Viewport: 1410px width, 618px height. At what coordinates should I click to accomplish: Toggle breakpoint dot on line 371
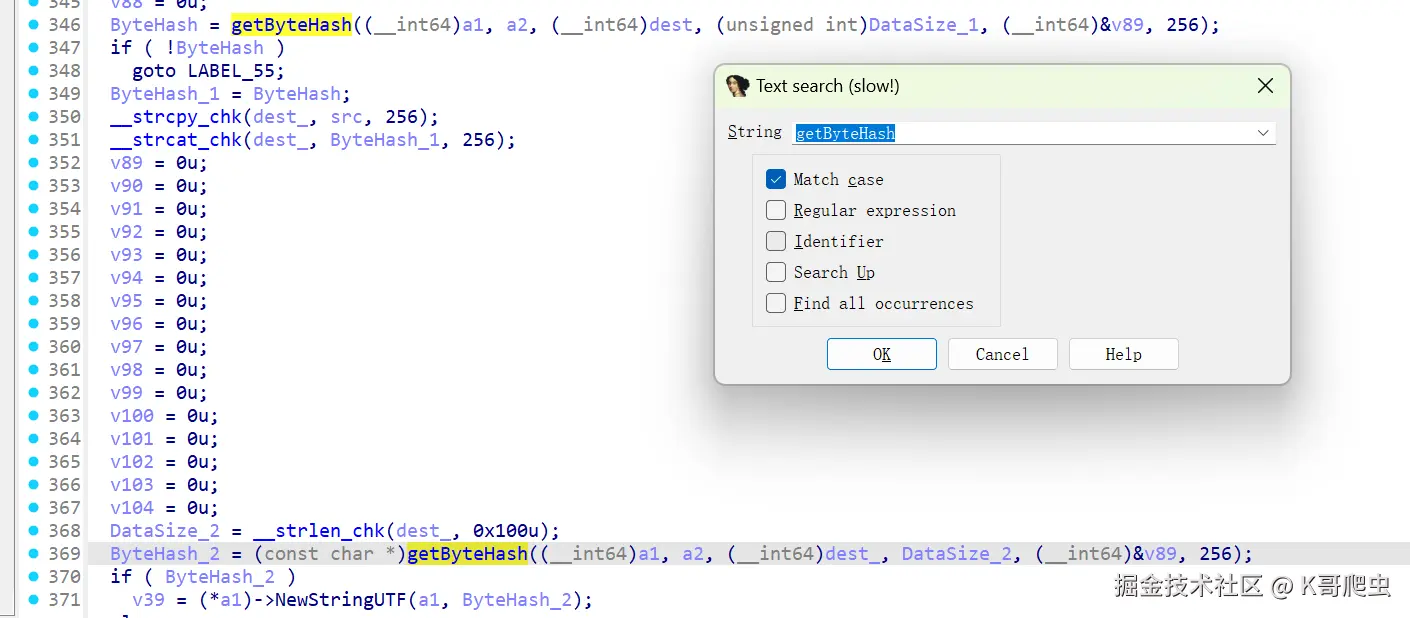(34, 599)
